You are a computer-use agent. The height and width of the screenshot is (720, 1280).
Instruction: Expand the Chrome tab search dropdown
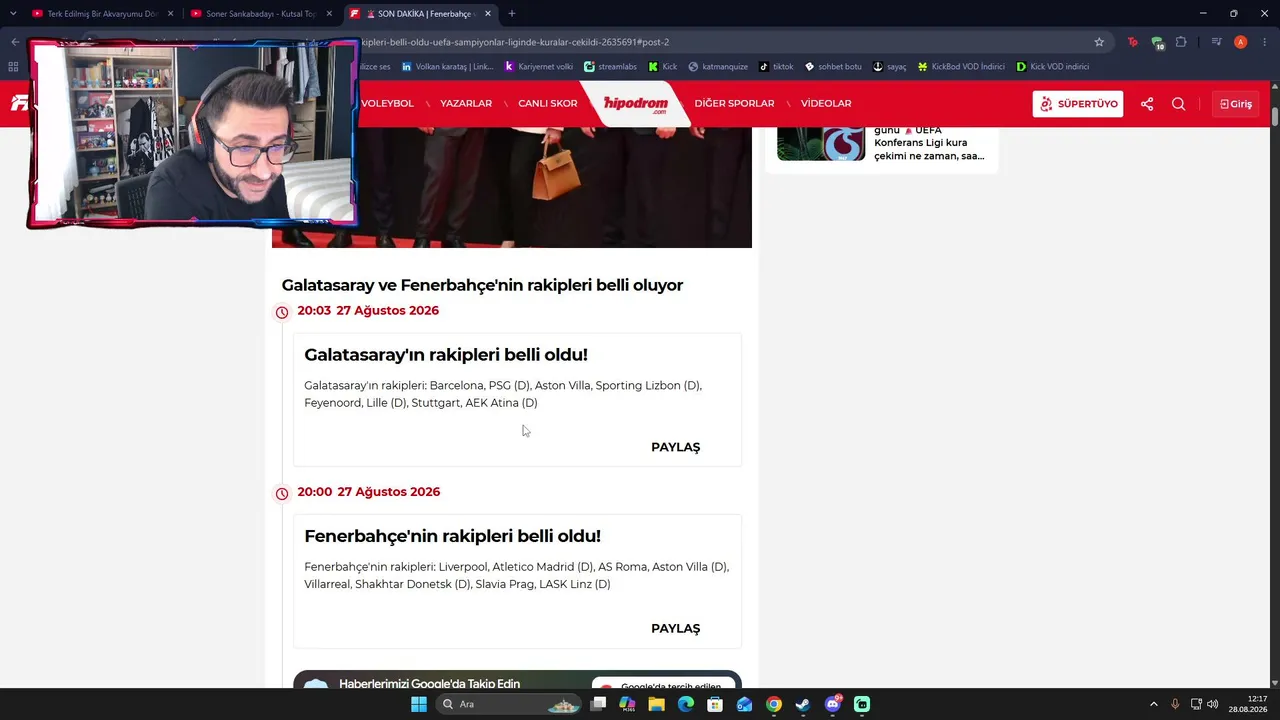coord(13,14)
